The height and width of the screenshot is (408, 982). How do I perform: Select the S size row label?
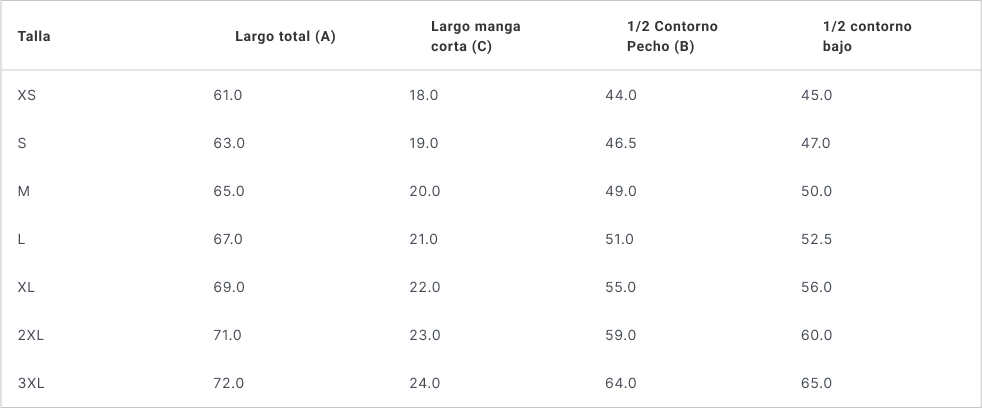coord(22,143)
